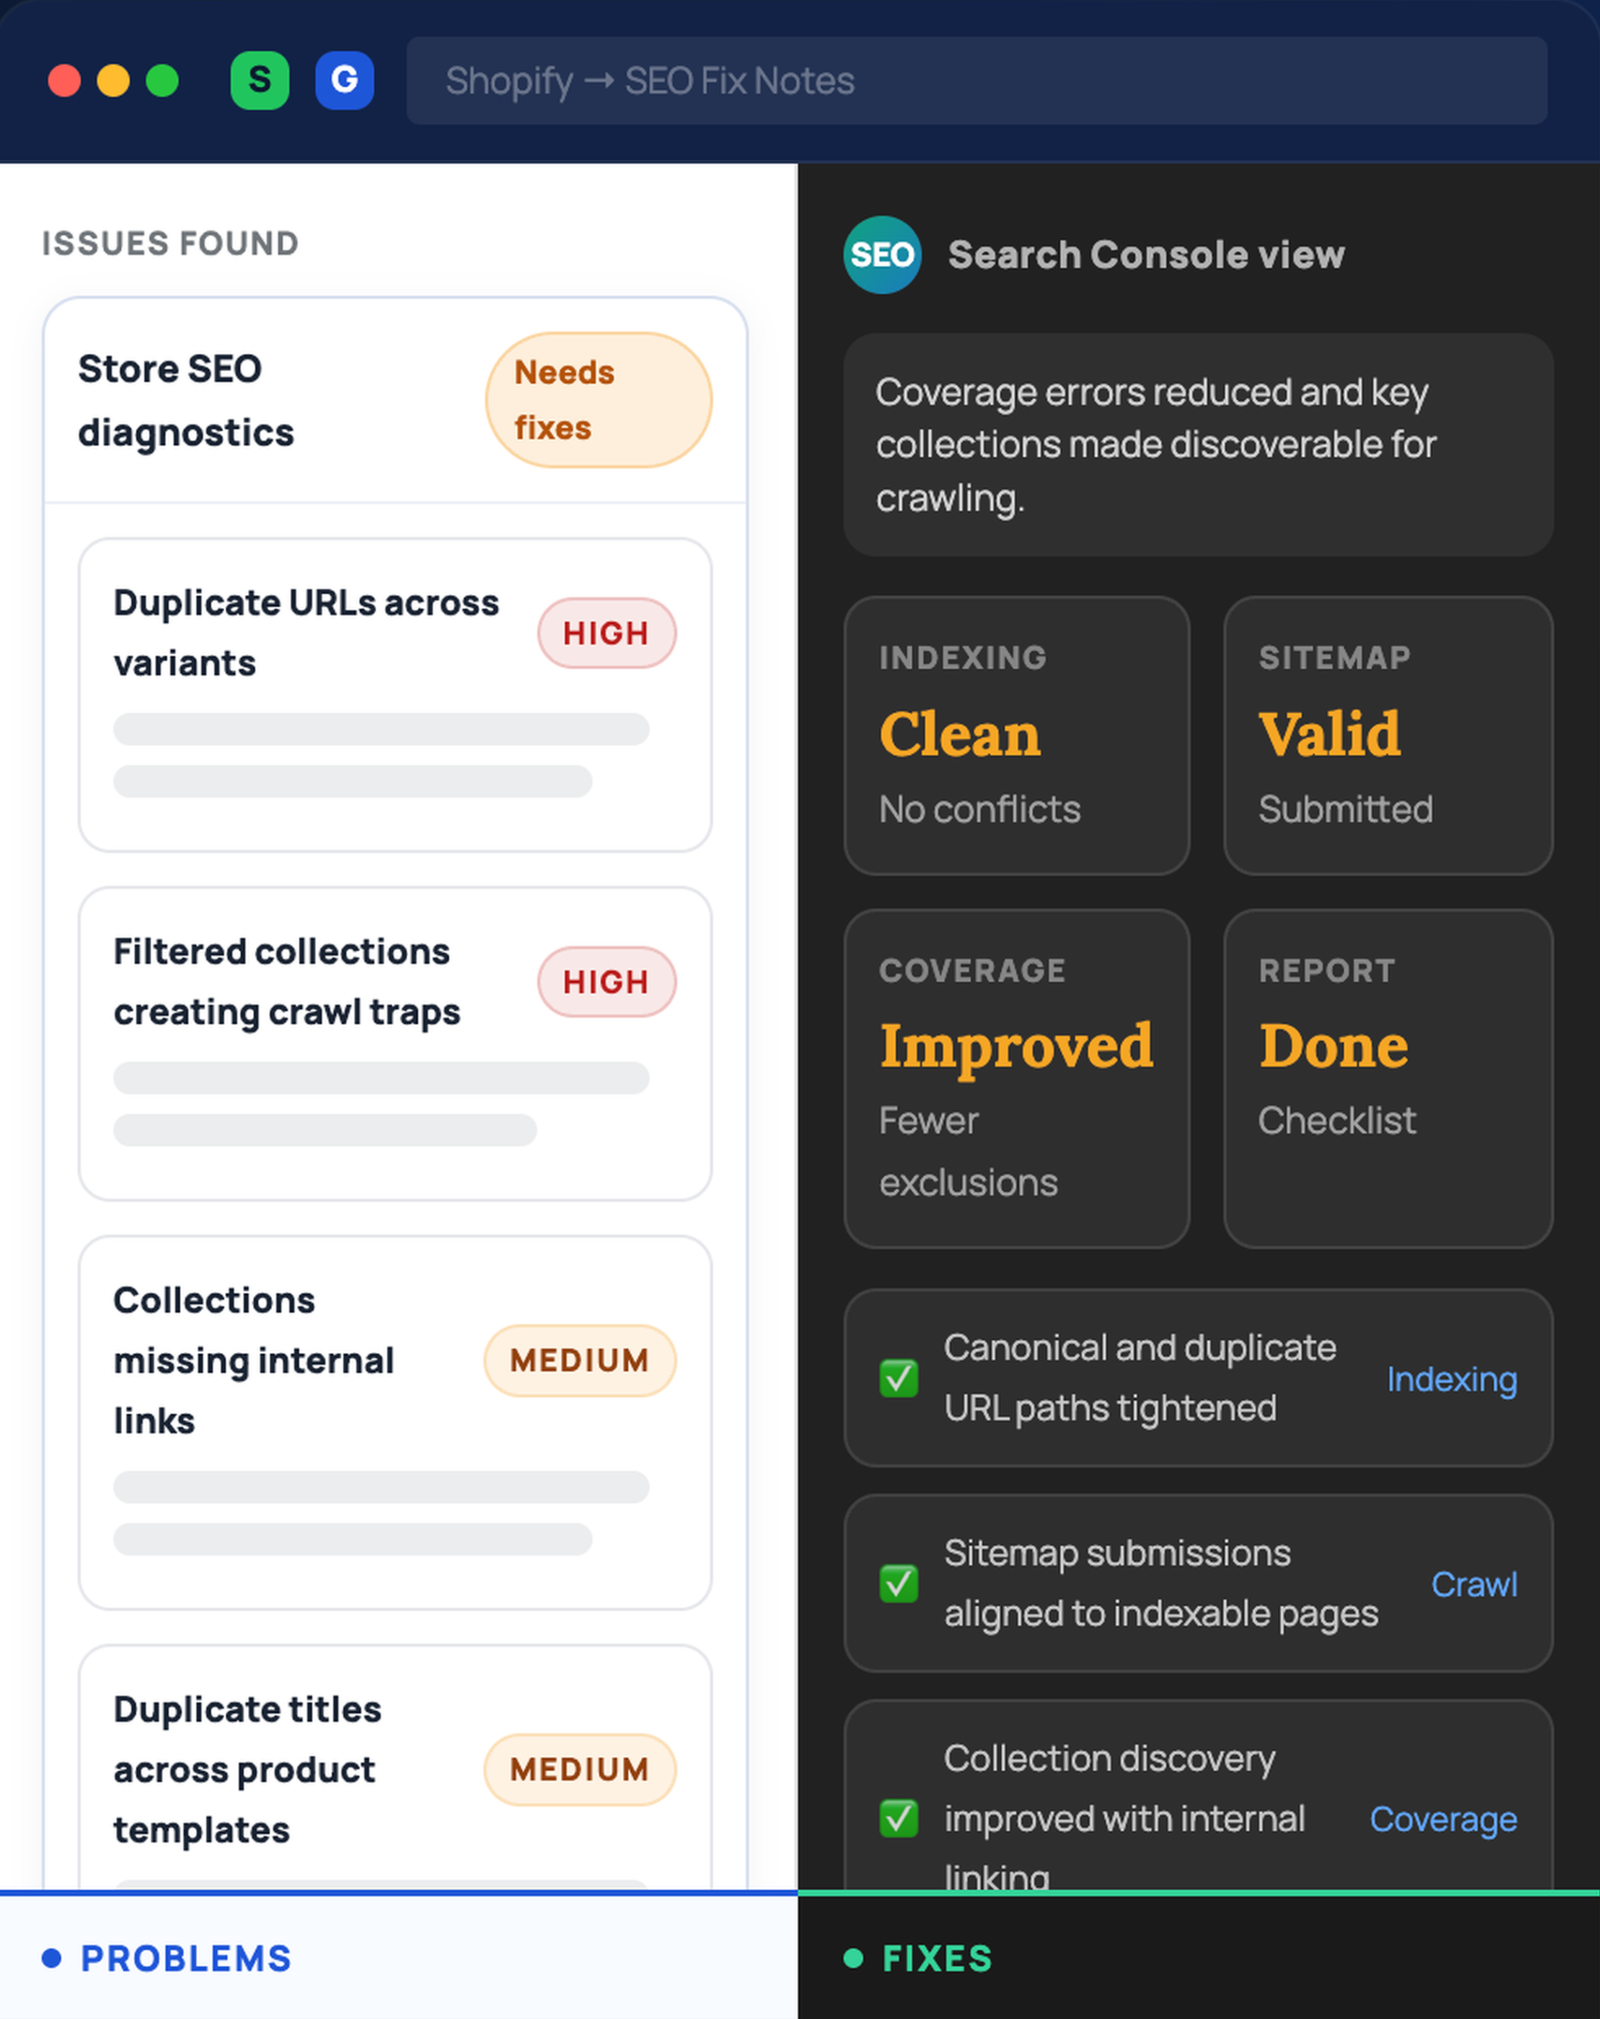Image resolution: width=1600 pixels, height=2019 pixels.
Task: Toggle the collection discovery checkmark
Action: (x=898, y=1818)
